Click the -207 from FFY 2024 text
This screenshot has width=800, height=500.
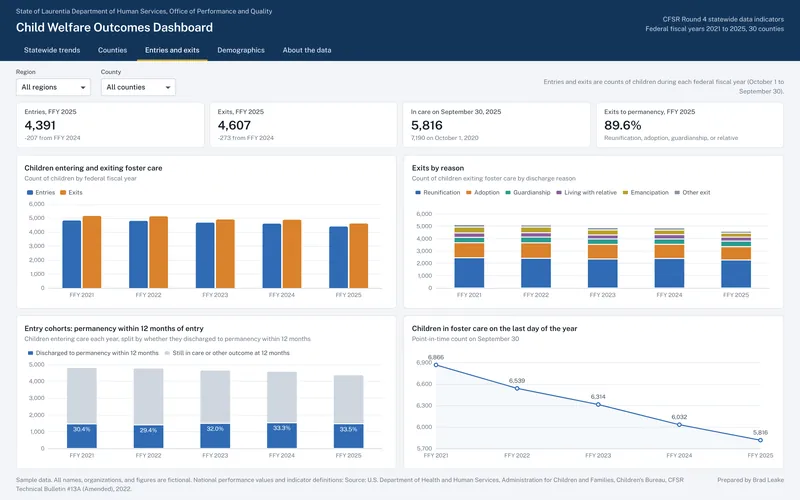tap(53, 138)
